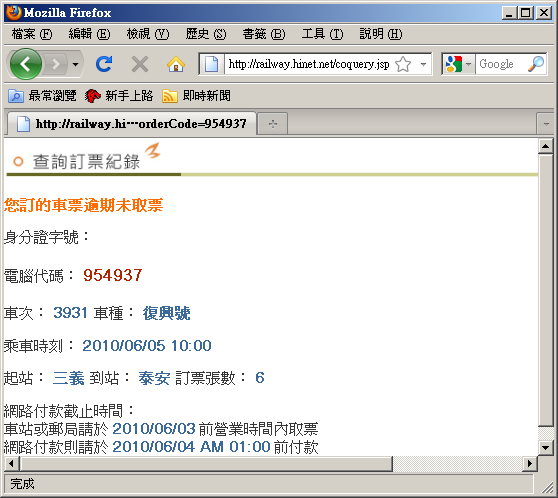Viewport: 558px width, 498px height.
Task: Click the grey Stop loading X icon
Action: click(140, 64)
